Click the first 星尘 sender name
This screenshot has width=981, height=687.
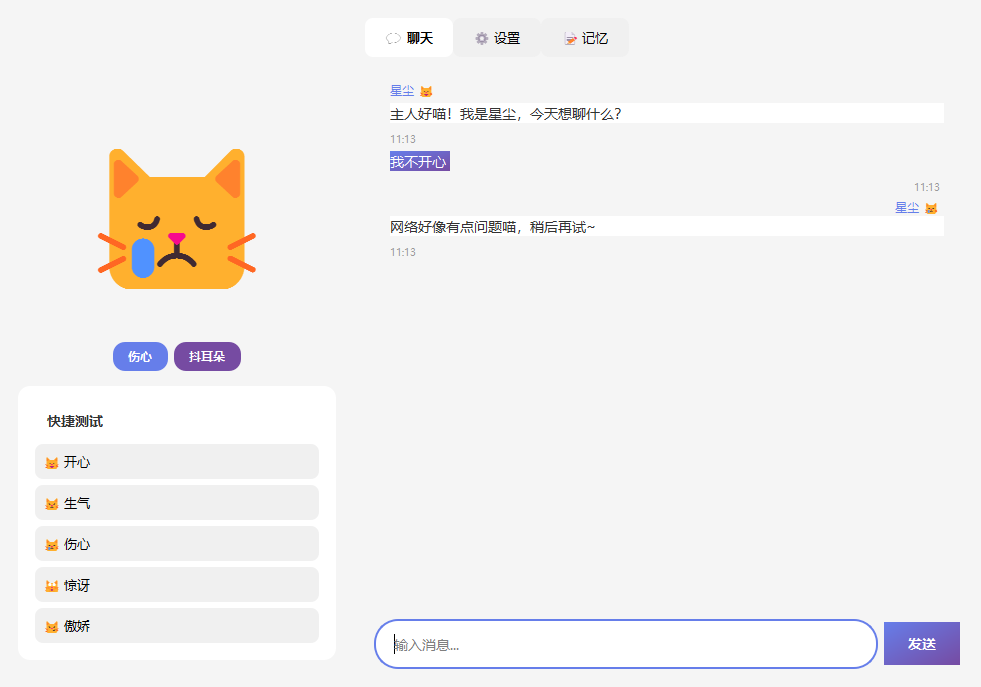[402, 91]
